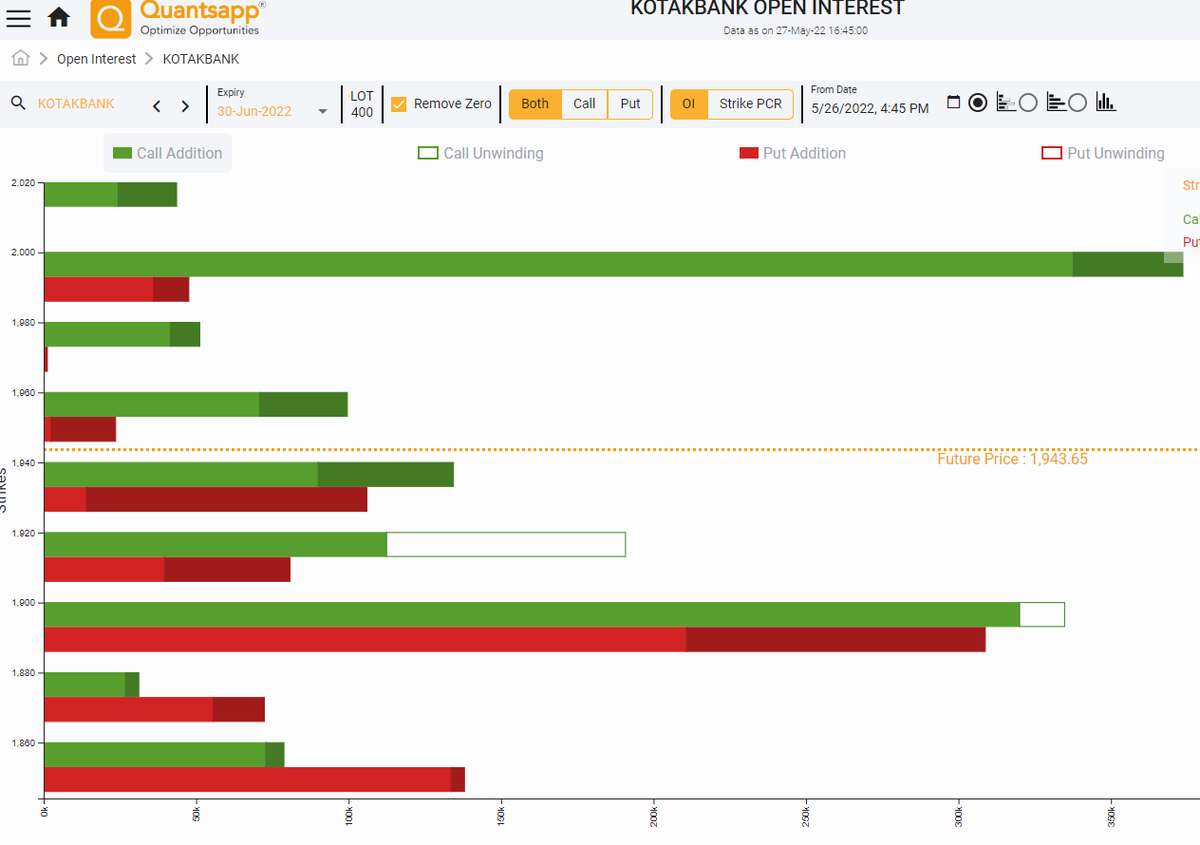Click the search magnifier icon
This screenshot has width=1200, height=845.
(x=18, y=104)
